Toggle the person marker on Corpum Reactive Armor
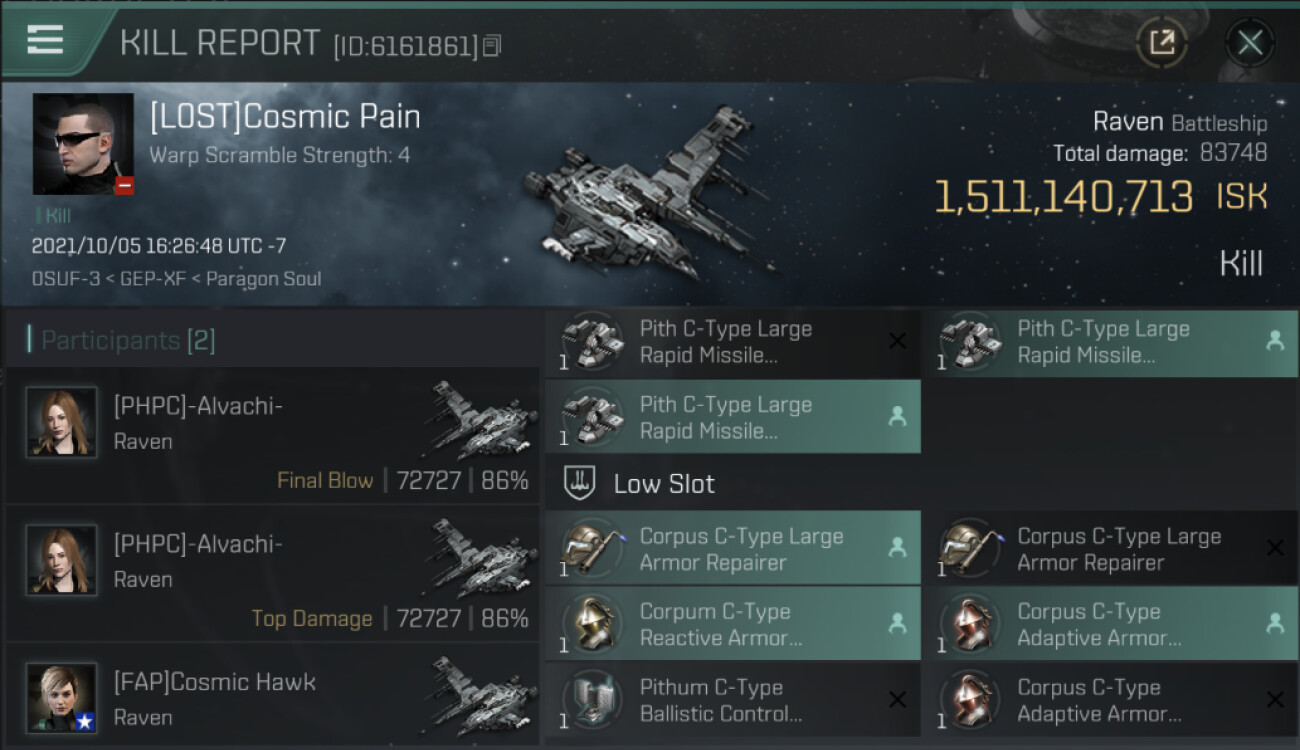 [x=897, y=623]
